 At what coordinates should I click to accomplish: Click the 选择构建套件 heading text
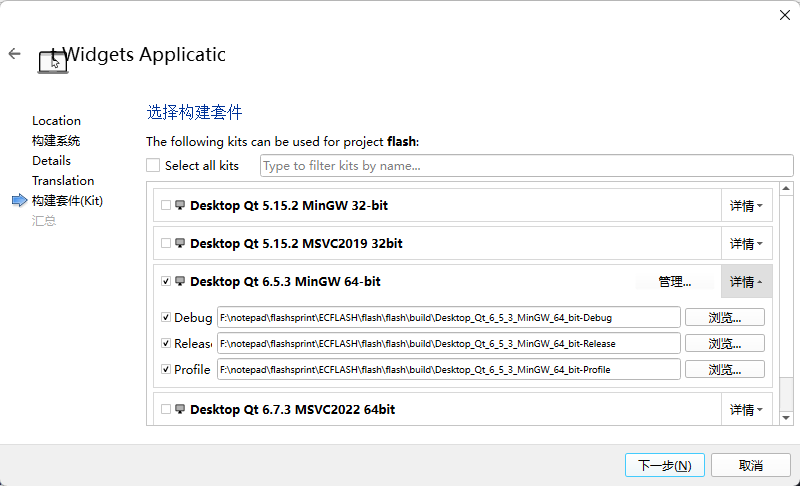(194, 112)
